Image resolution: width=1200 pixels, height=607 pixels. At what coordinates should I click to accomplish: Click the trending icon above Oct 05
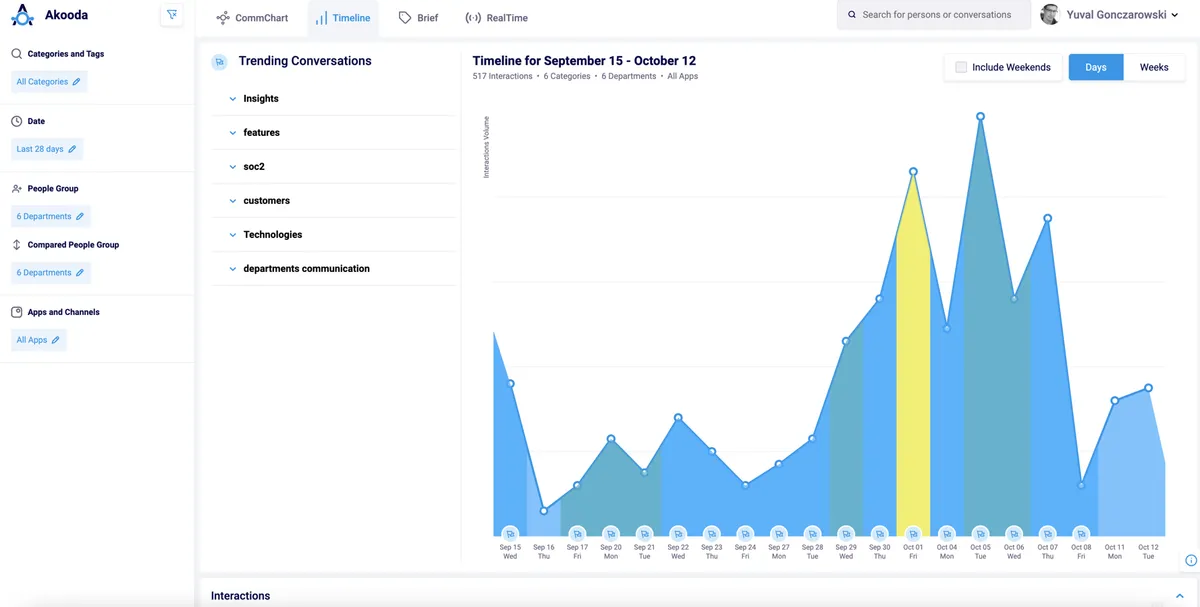[980, 534]
